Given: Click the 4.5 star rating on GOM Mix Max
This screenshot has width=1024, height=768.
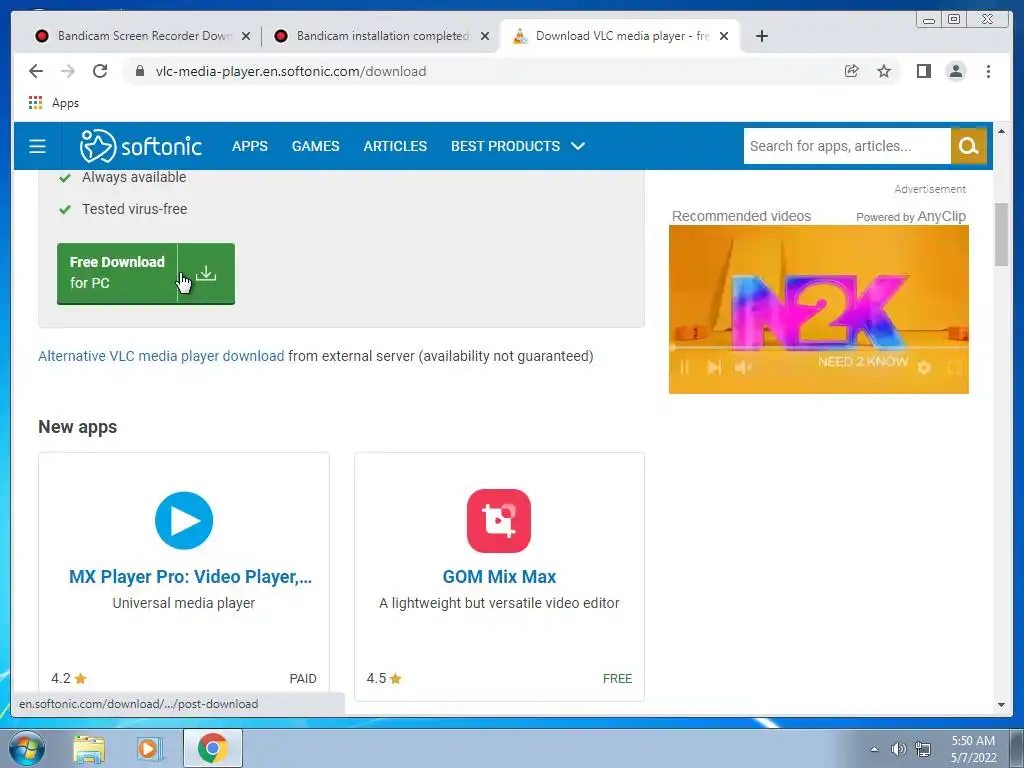Looking at the screenshot, I should [x=384, y=679].
